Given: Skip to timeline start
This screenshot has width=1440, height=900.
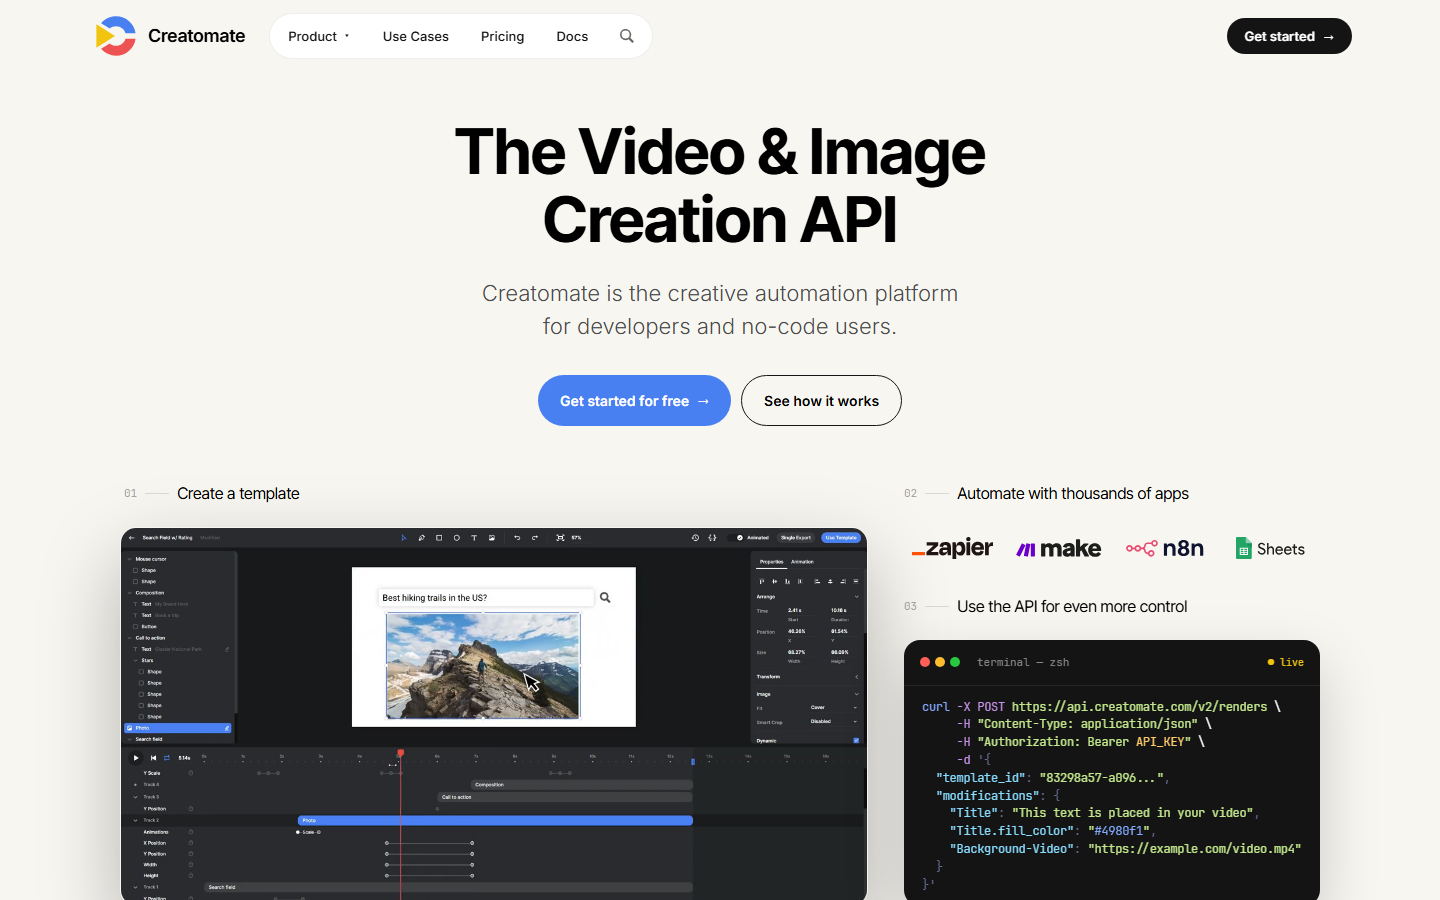Looking at the screenshot, I should pyautogui.click(x=153, y=758).
